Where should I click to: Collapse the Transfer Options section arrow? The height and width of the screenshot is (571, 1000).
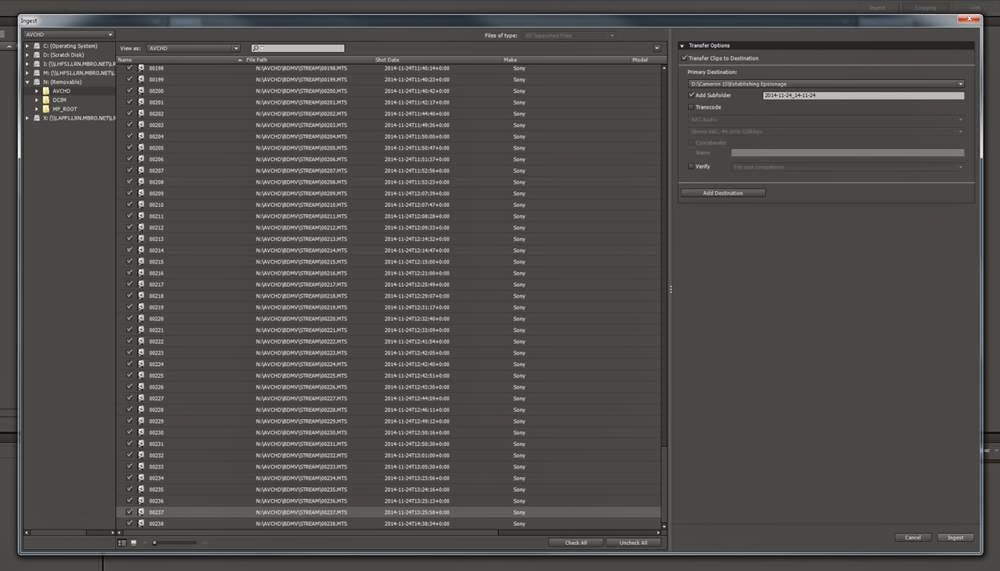click(682, 46)
